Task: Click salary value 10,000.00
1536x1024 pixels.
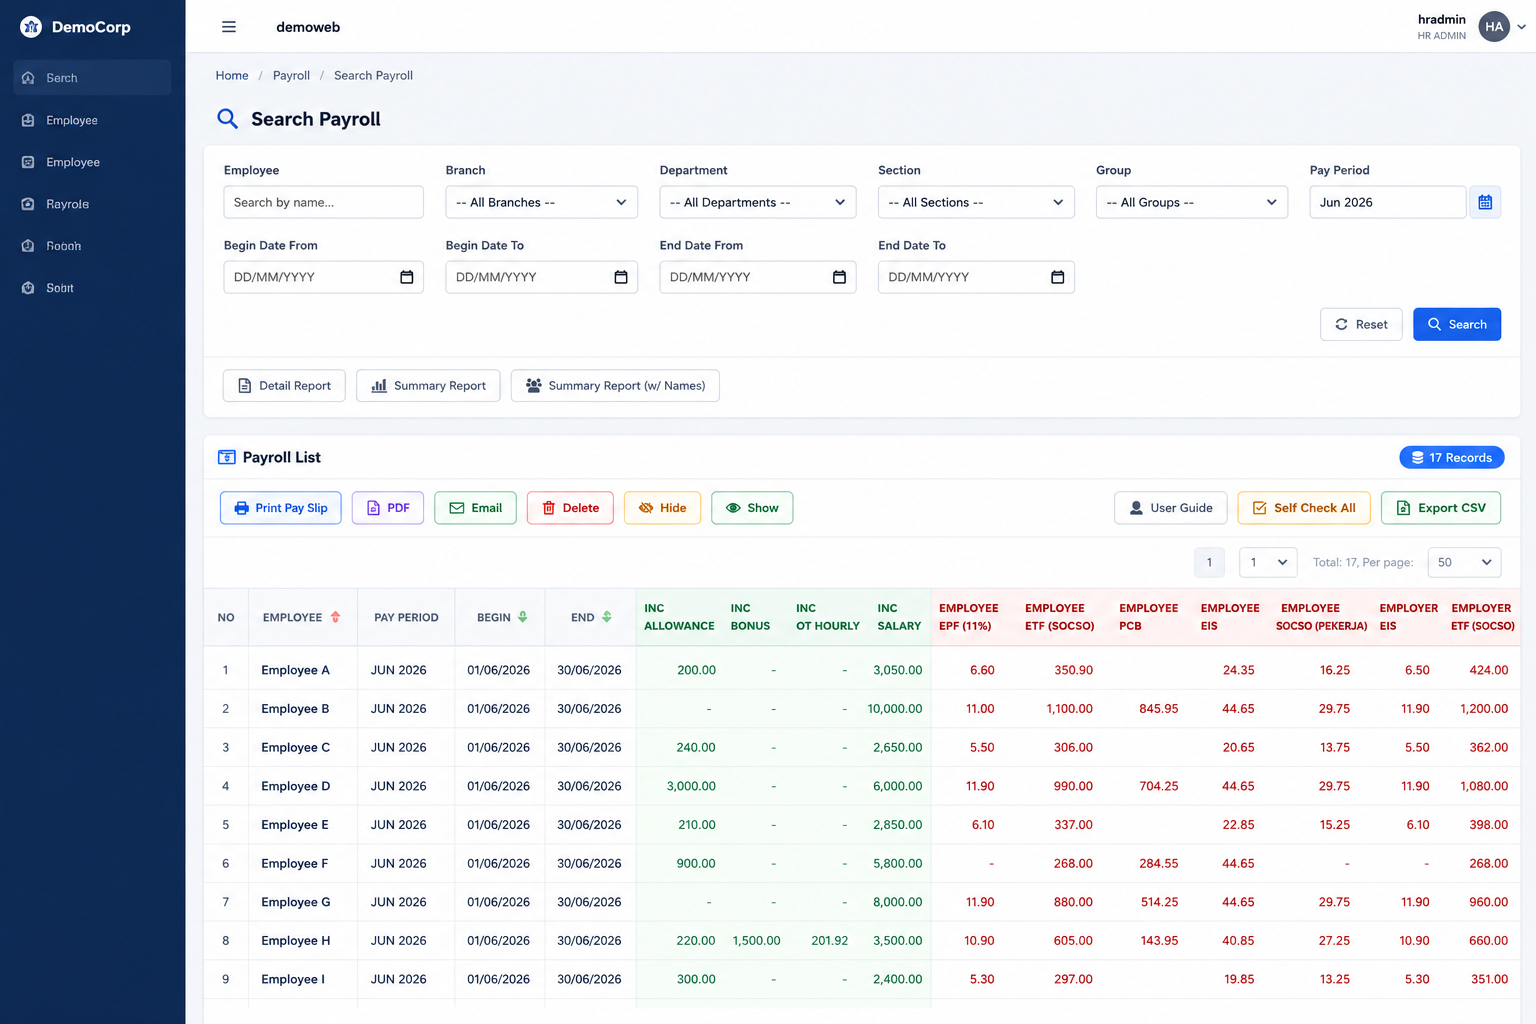Action: coord(895,709)
